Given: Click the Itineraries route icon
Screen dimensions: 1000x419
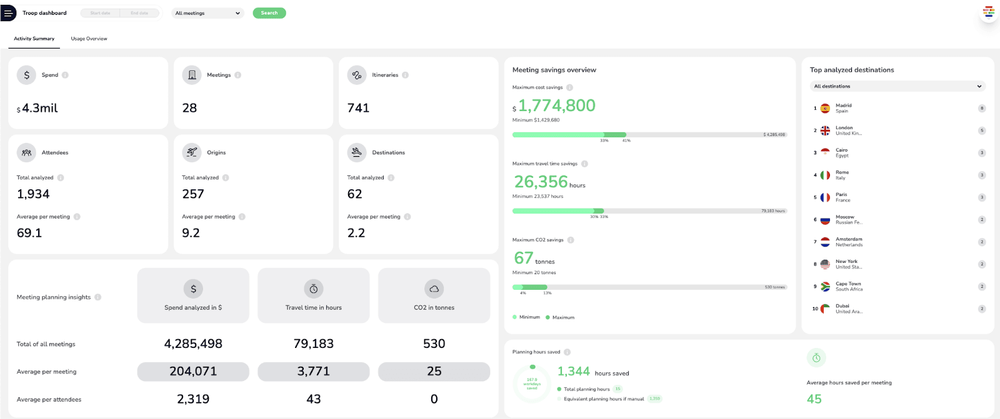Looking at the screenshot, I should point(356,75).
